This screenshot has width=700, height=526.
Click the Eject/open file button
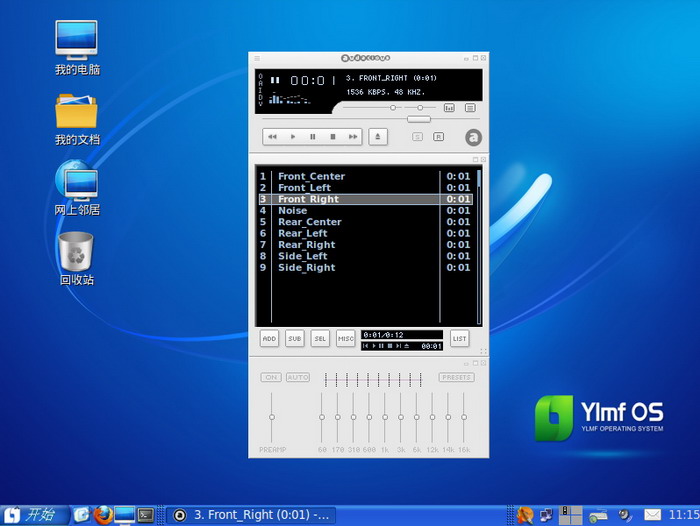coord(377,137)
